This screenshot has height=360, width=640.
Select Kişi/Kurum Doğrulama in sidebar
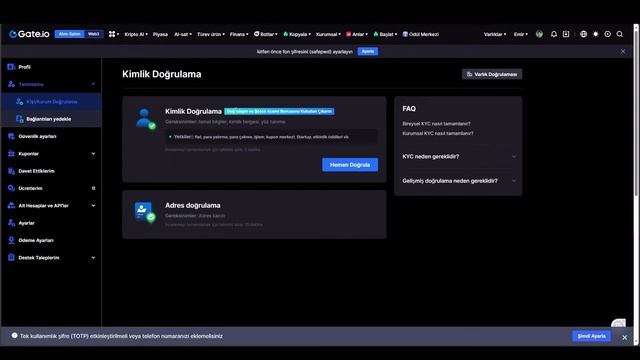coord(51,102)
